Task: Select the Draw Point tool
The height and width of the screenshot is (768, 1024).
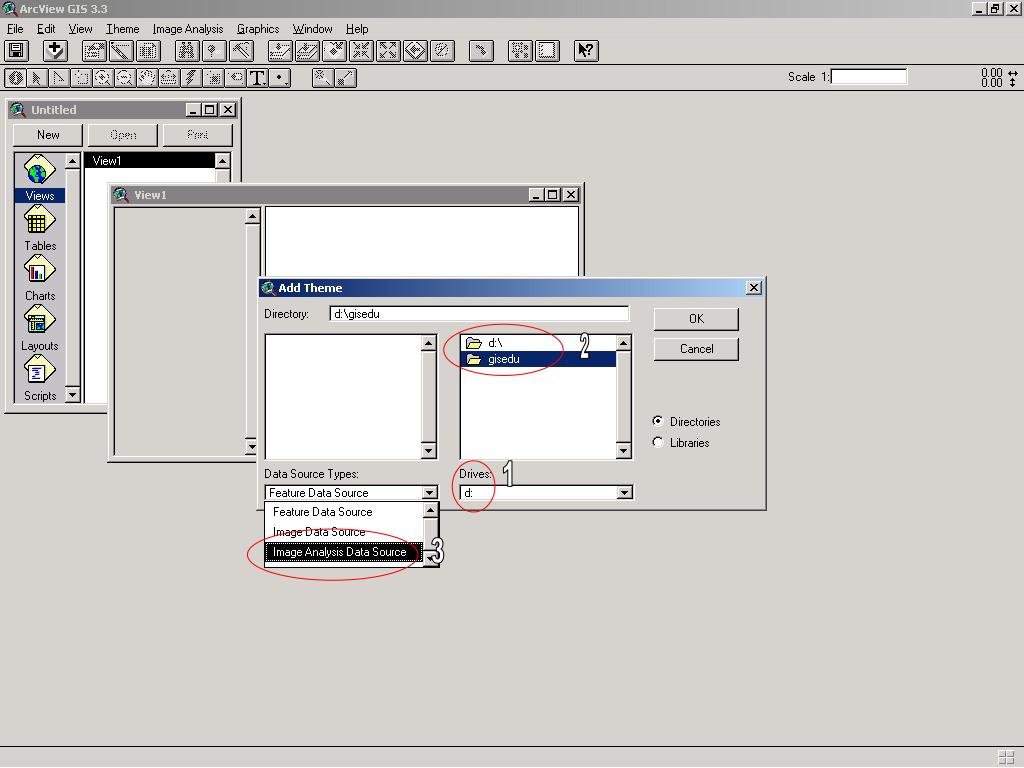Action: [x=280, y=78]
